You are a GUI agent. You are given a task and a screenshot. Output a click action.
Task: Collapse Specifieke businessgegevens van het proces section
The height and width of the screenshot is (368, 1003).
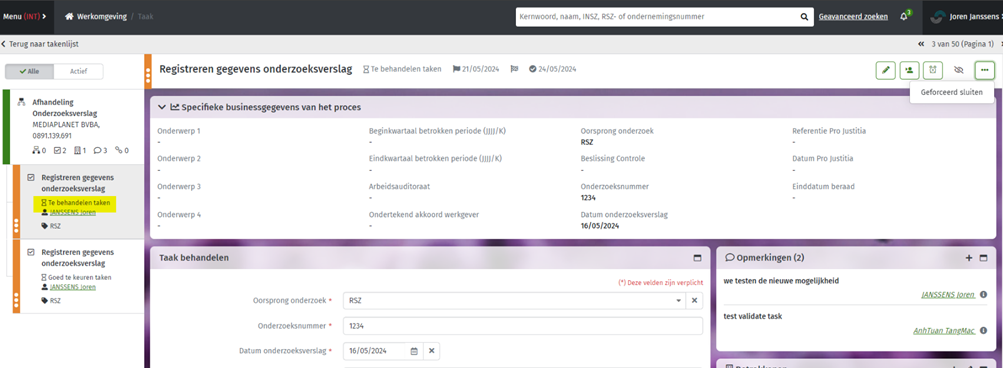pyautogui.click(x=162, y=107)
